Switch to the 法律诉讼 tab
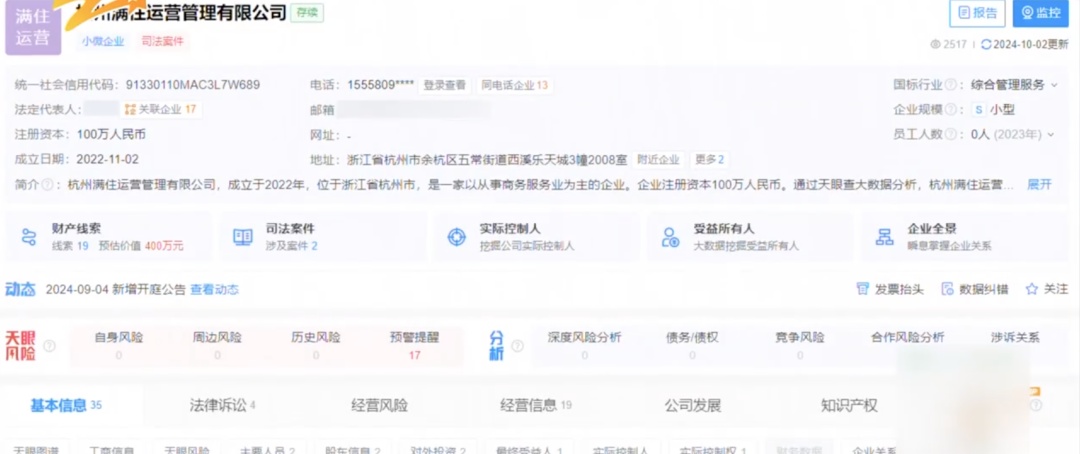The width and height of the screenshot is (1080, 454). click(x=222, y=405)
